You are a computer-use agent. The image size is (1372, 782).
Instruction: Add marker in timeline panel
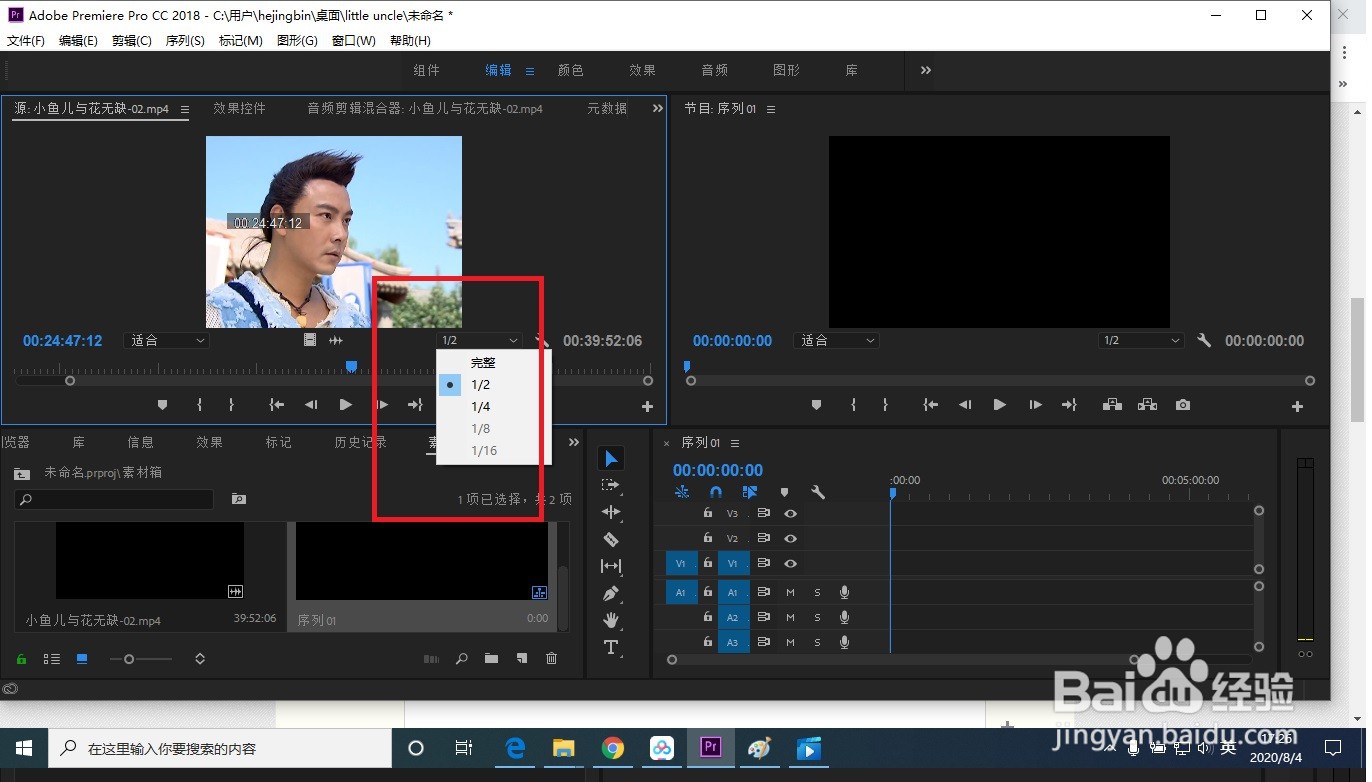(784, 492)
